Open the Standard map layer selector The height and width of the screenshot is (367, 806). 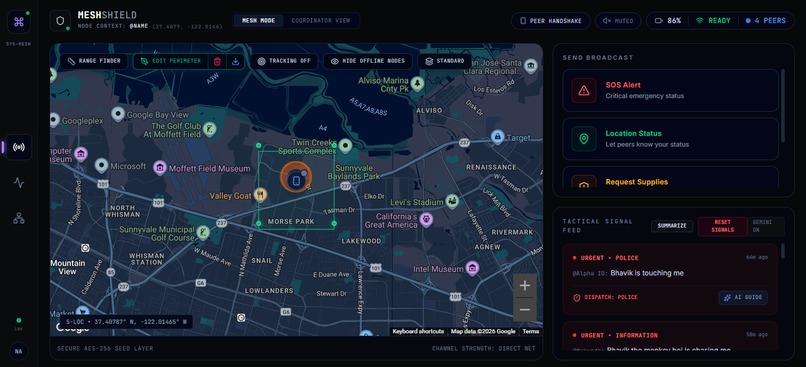(x=444, y=61)
